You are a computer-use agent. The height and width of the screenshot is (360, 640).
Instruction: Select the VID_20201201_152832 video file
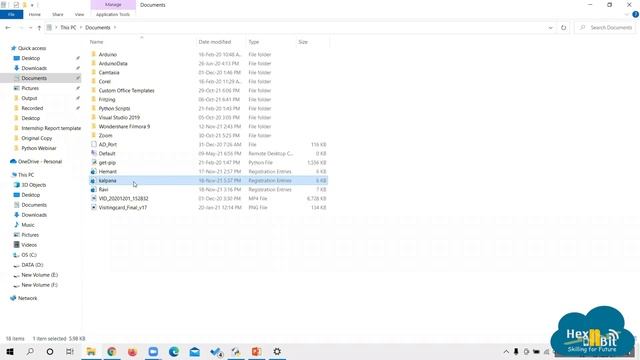(124, 198)
